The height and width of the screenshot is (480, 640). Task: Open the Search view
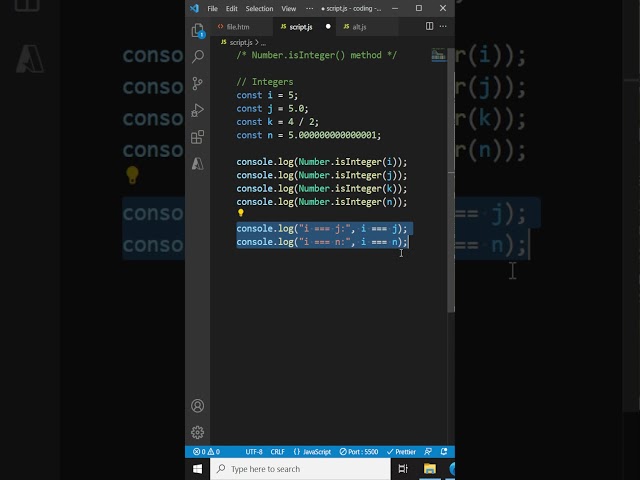198,56
